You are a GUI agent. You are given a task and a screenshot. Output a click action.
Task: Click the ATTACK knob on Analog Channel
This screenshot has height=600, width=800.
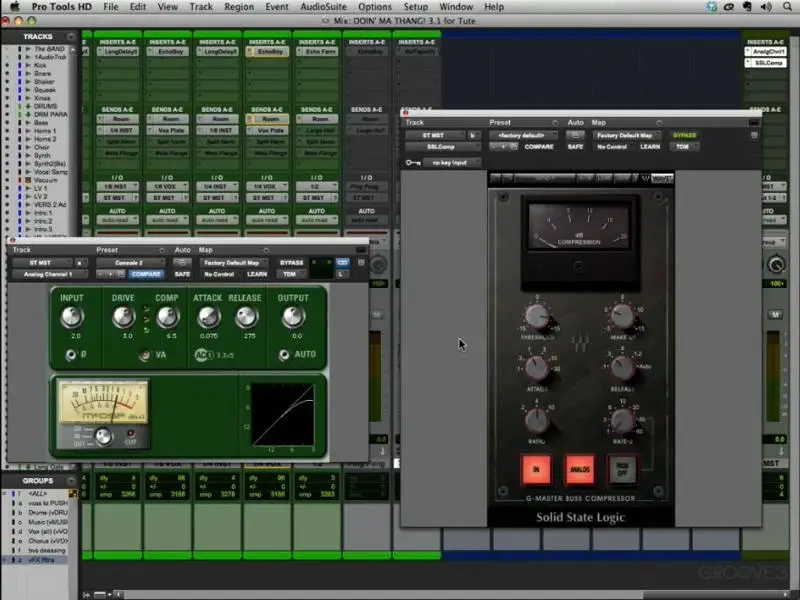(x=208, y=317)
